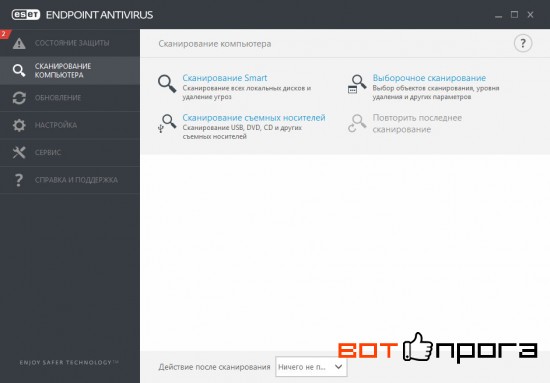Viewport: 550px width, 383px height.
Task: Open help with round question mark button
Action: 523,43
